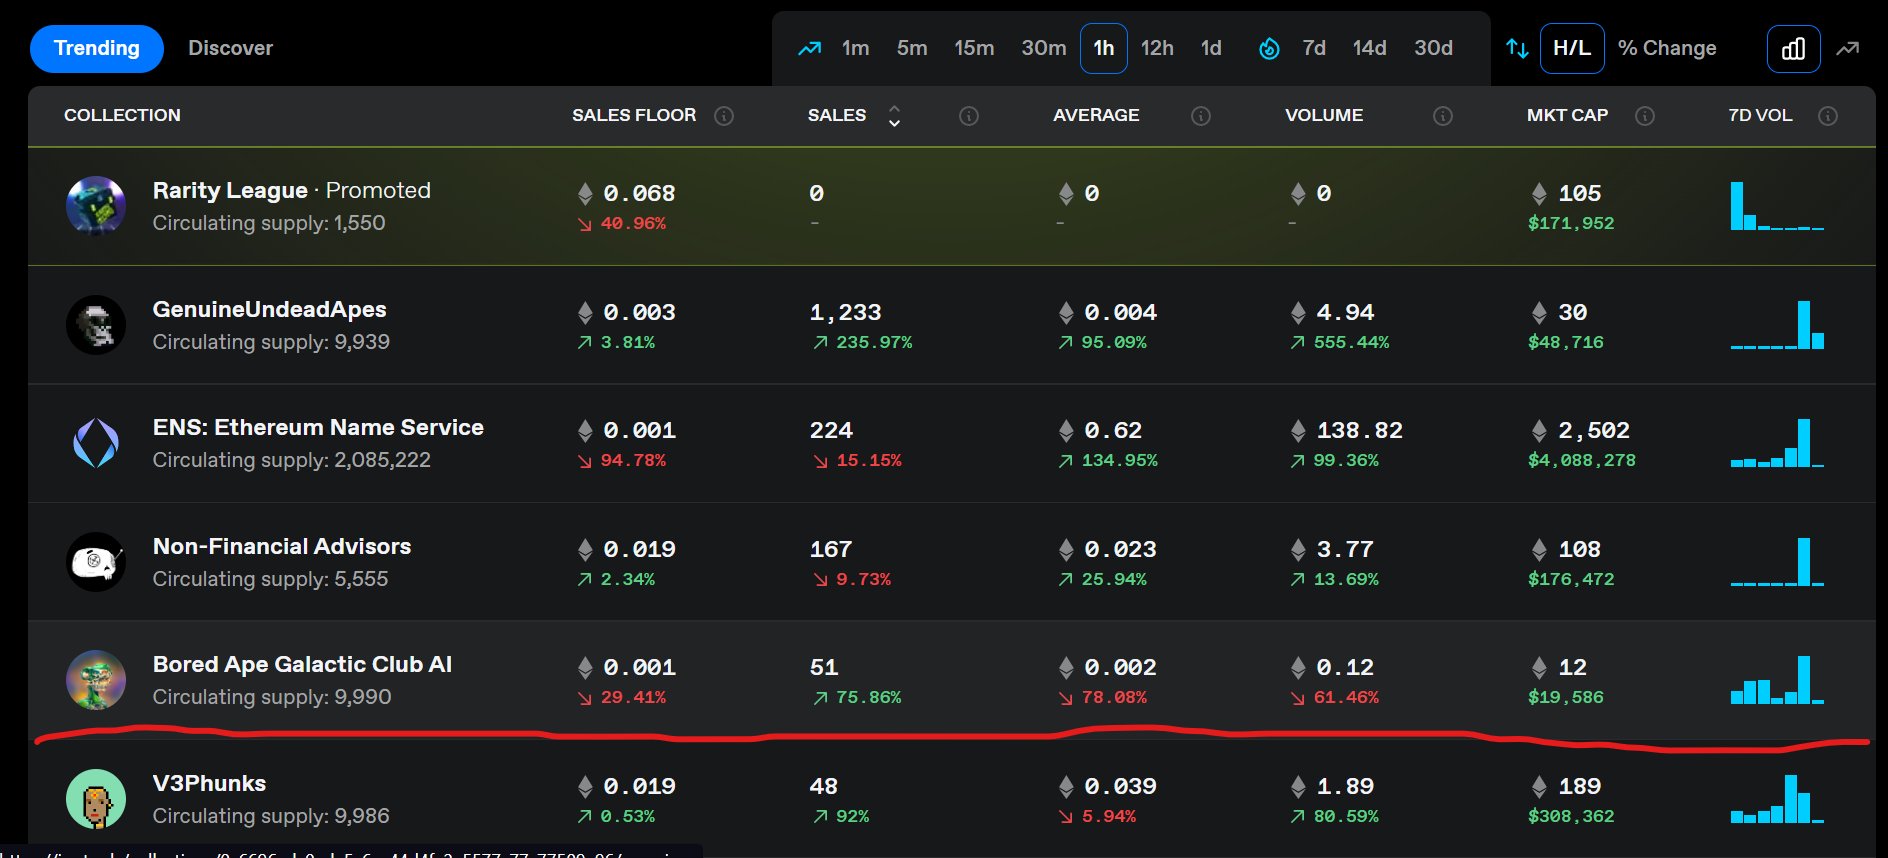1888x858 pixels.
Task: Click the trending arrow icon before 1m
Action: click(809, 48)
